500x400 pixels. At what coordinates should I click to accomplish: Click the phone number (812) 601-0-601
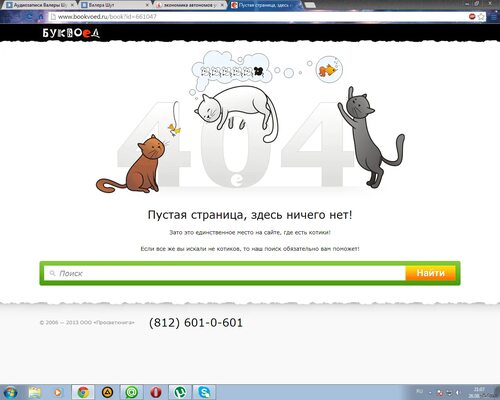click(x=196, y=323)
